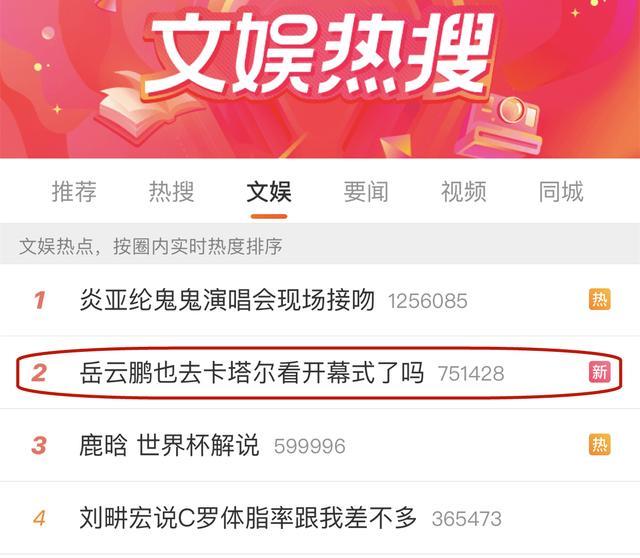Open topic 炎亚纶鬼鬼演唱会现场接吻
Screen dimensions: 640x558
pyautogui.click(x=227, y=300)
